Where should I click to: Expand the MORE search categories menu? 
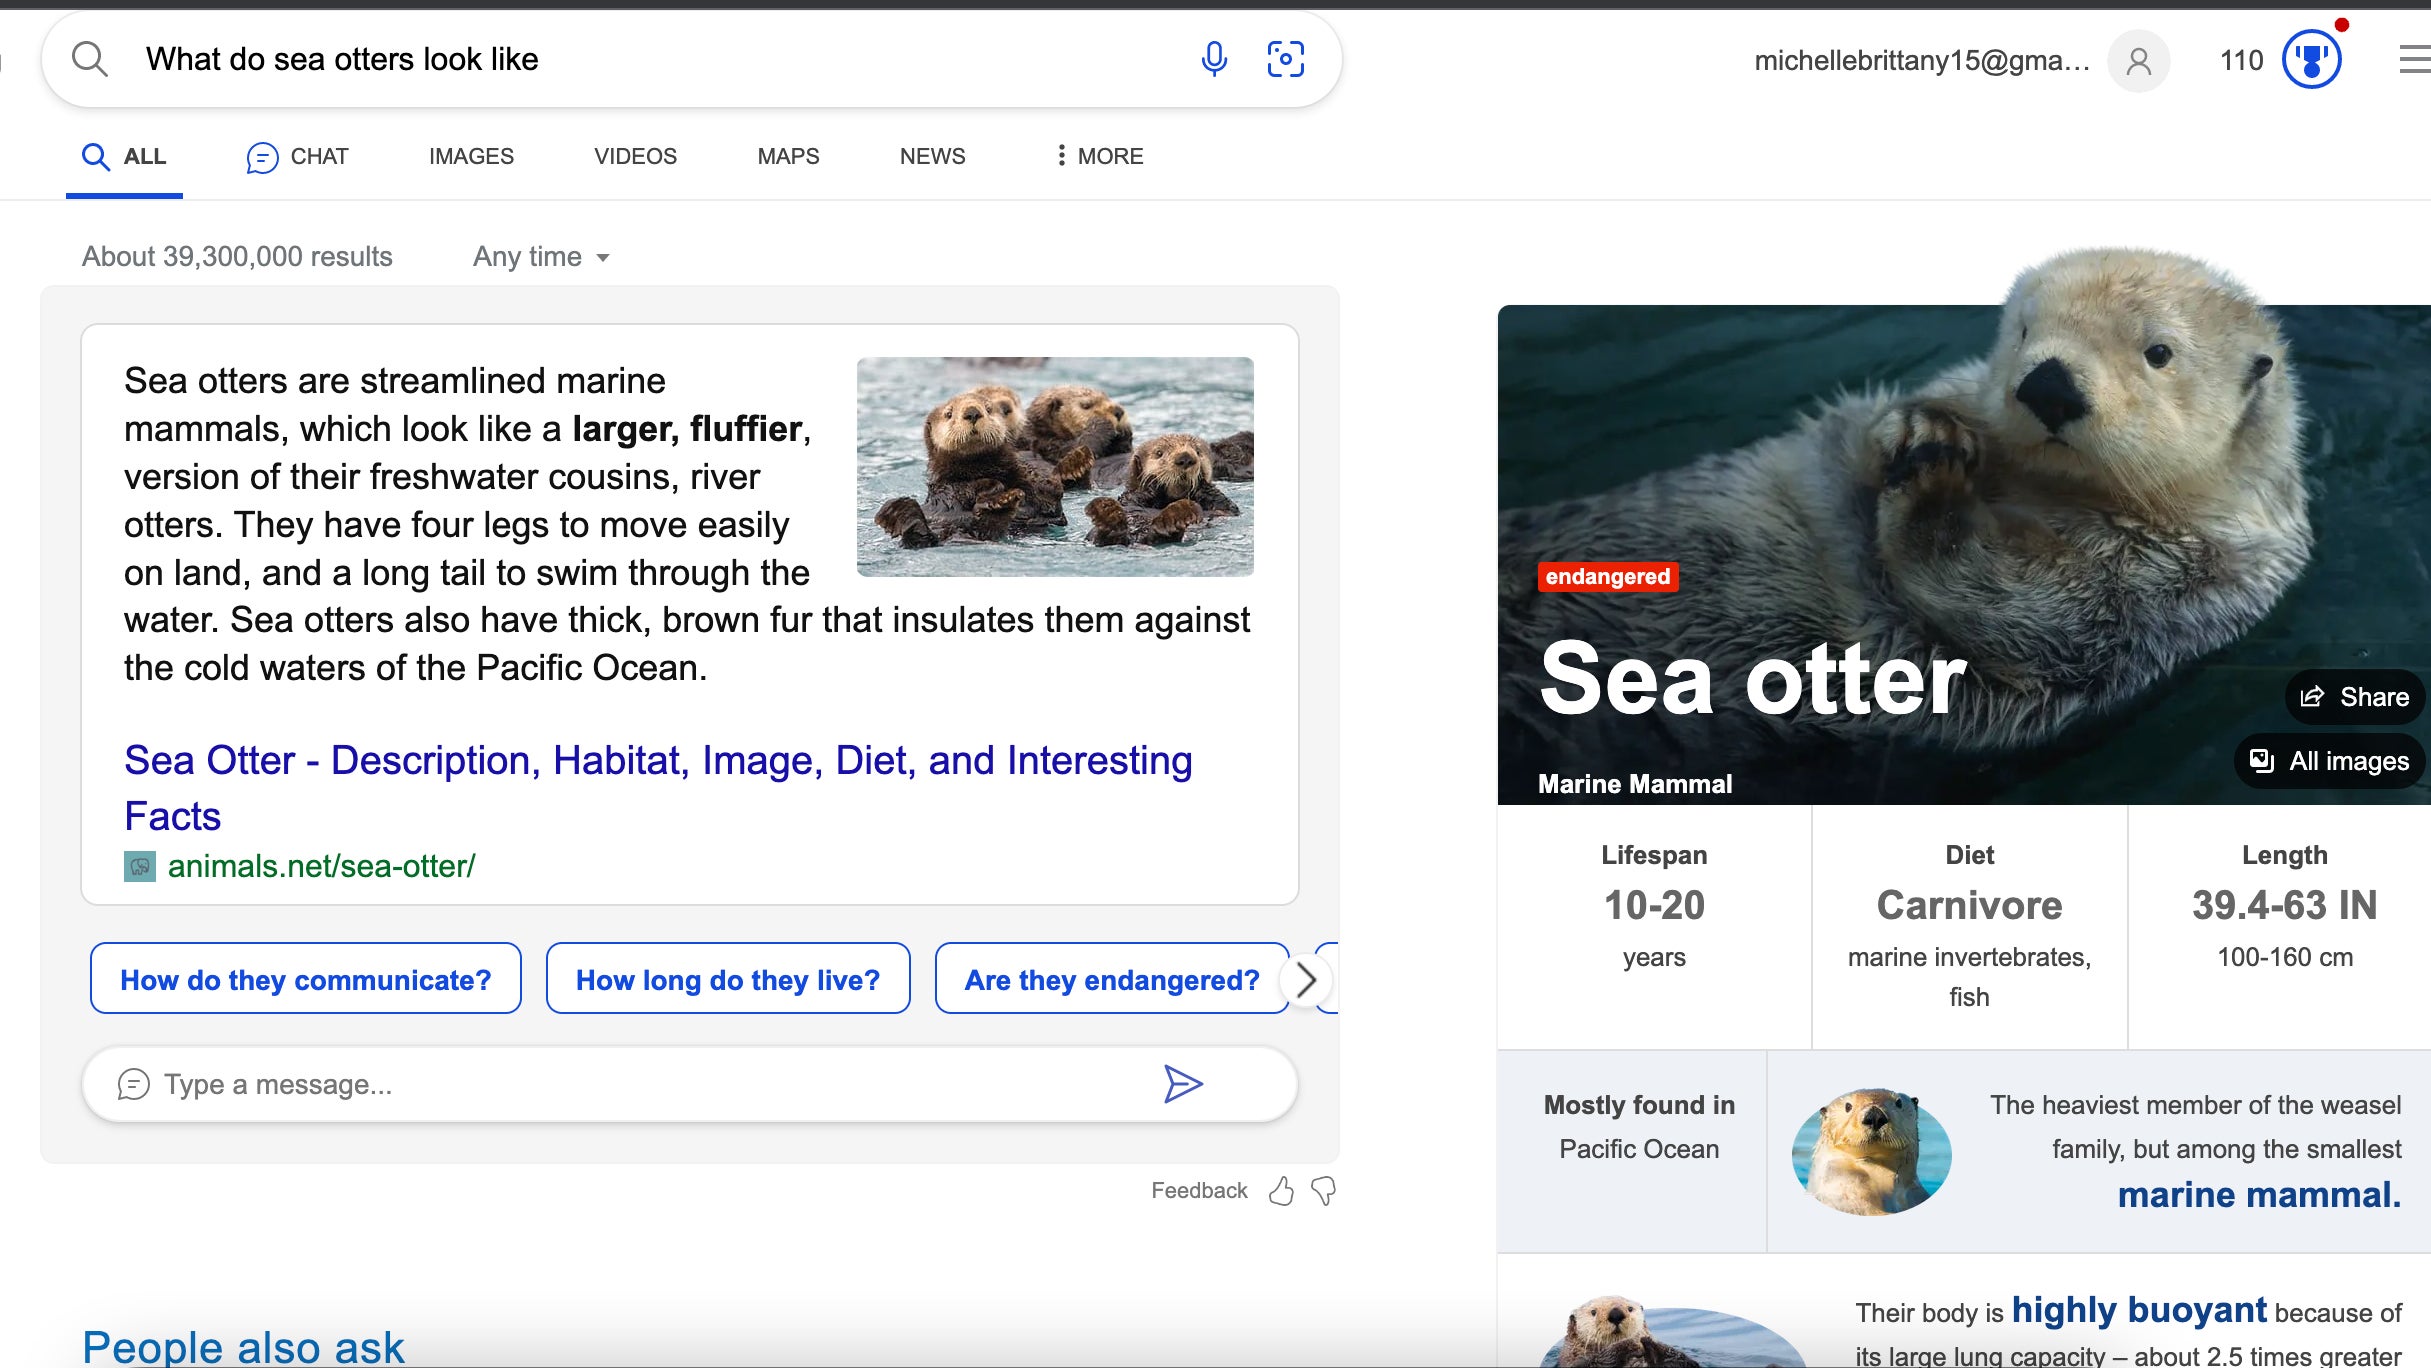pos(1099,156)
